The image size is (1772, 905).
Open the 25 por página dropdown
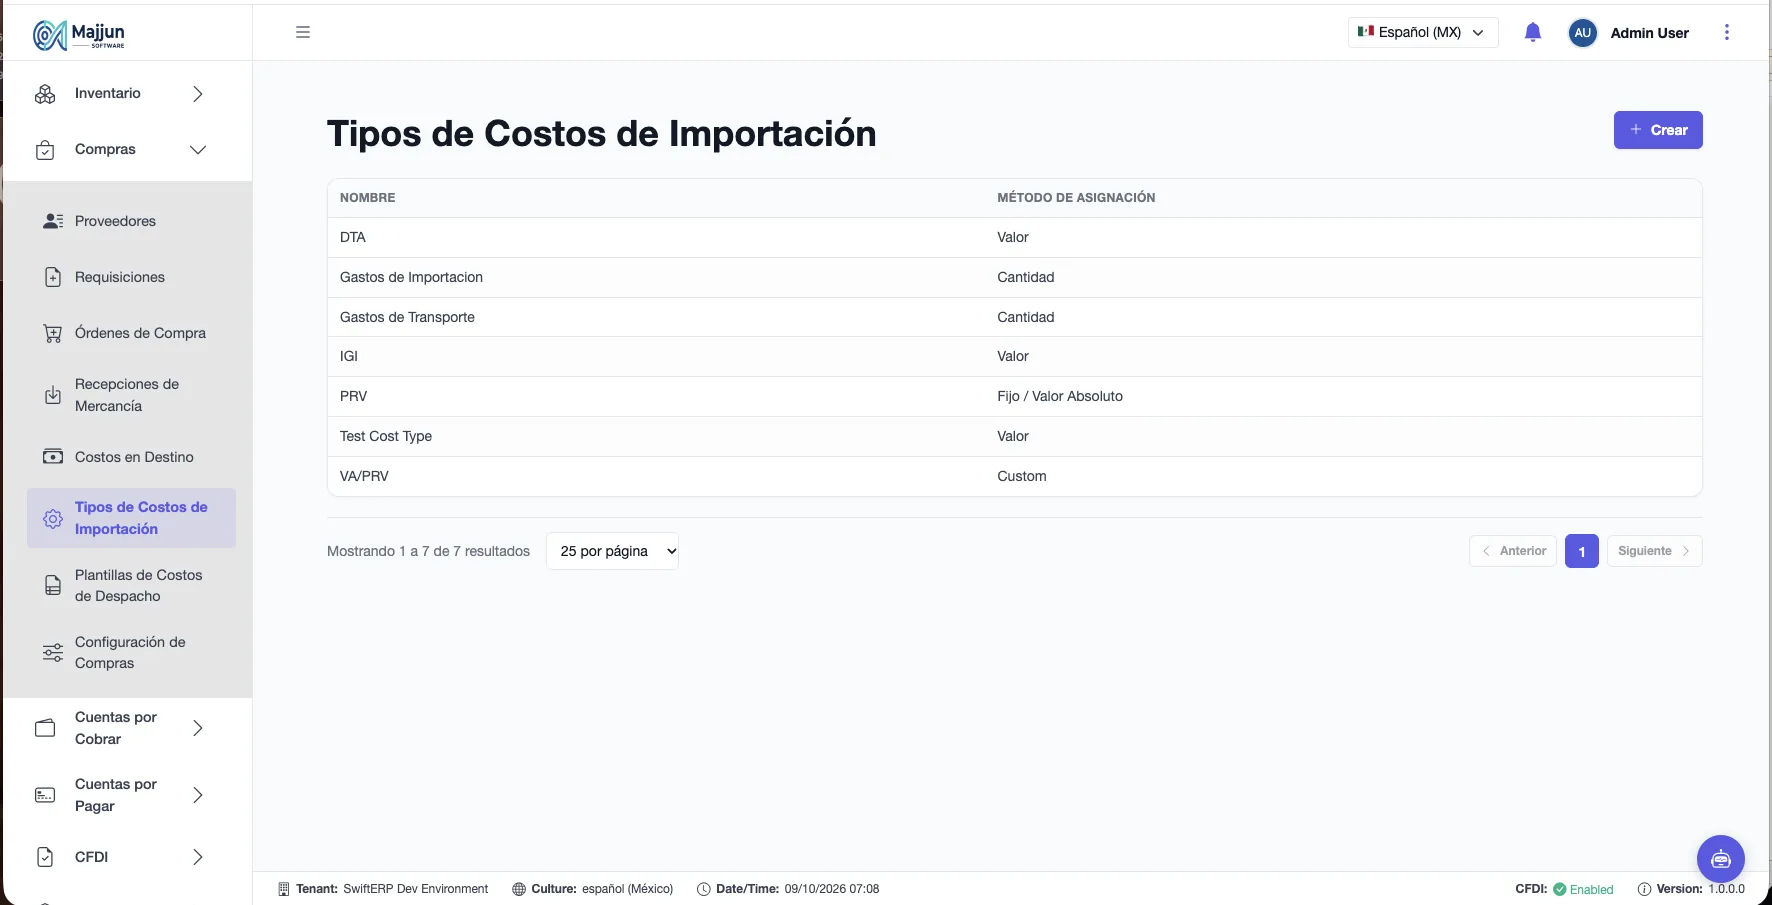click(x=612, y=551)
